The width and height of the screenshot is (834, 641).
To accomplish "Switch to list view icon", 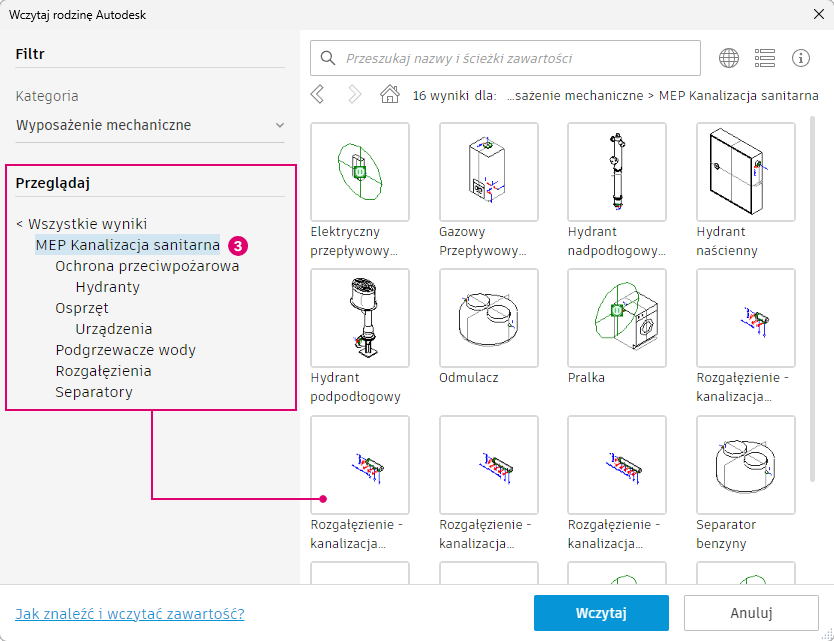I will (764, 58).
